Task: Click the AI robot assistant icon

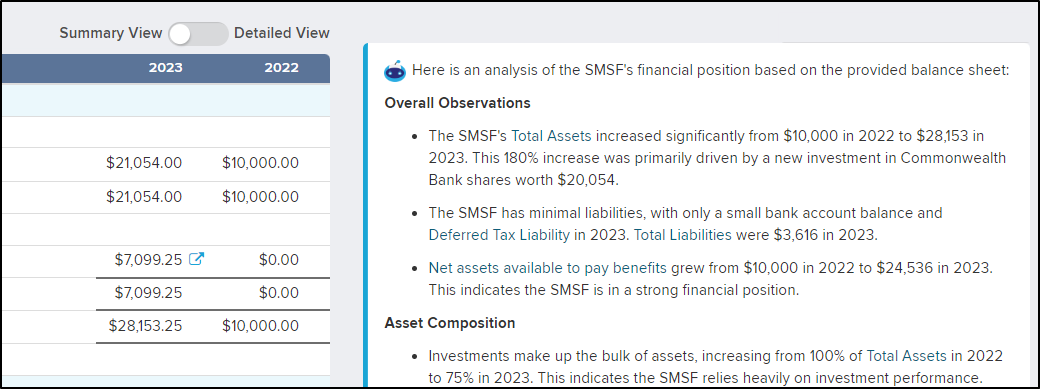Action: coord(395,70)
